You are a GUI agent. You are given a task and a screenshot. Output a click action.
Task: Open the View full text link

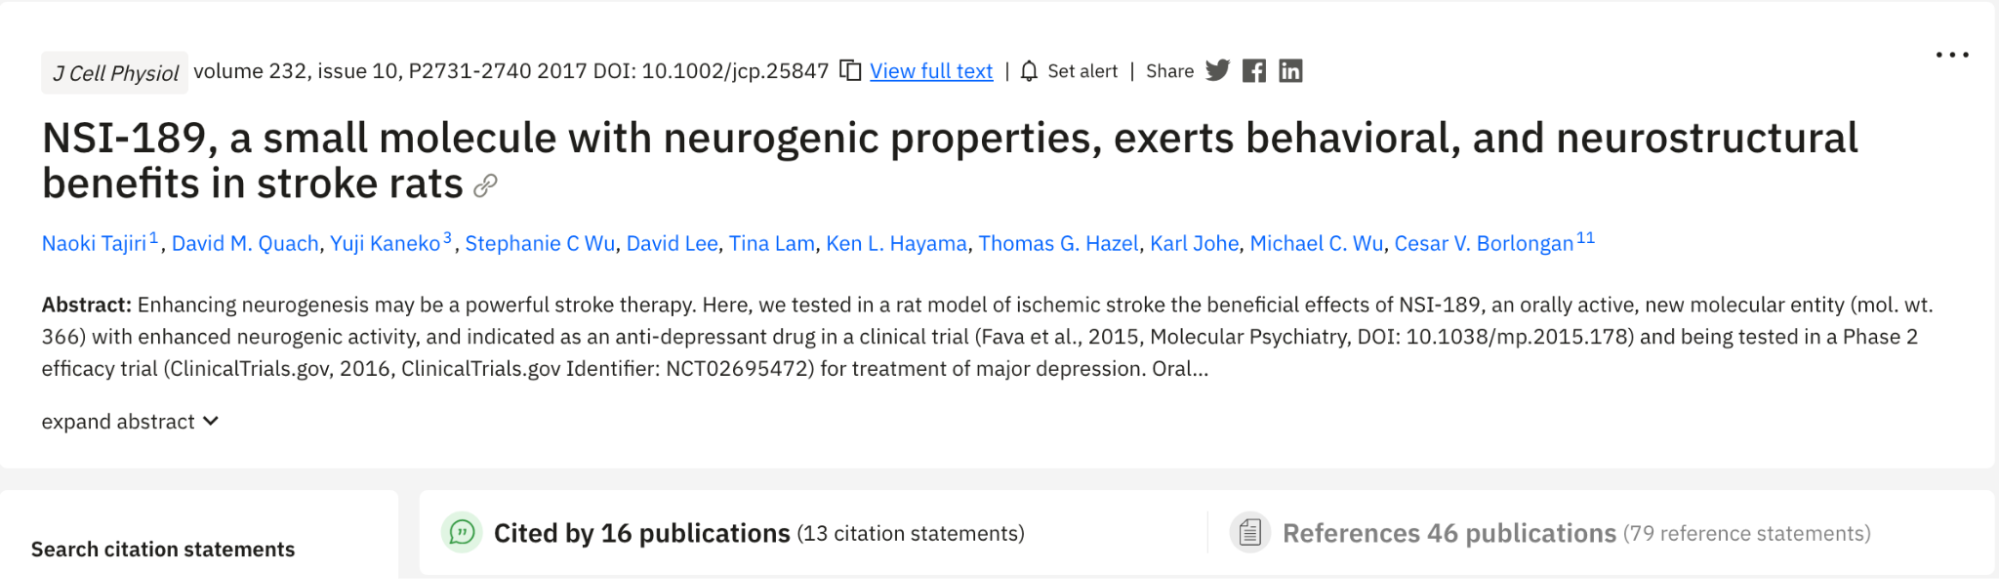pos(931,71)
